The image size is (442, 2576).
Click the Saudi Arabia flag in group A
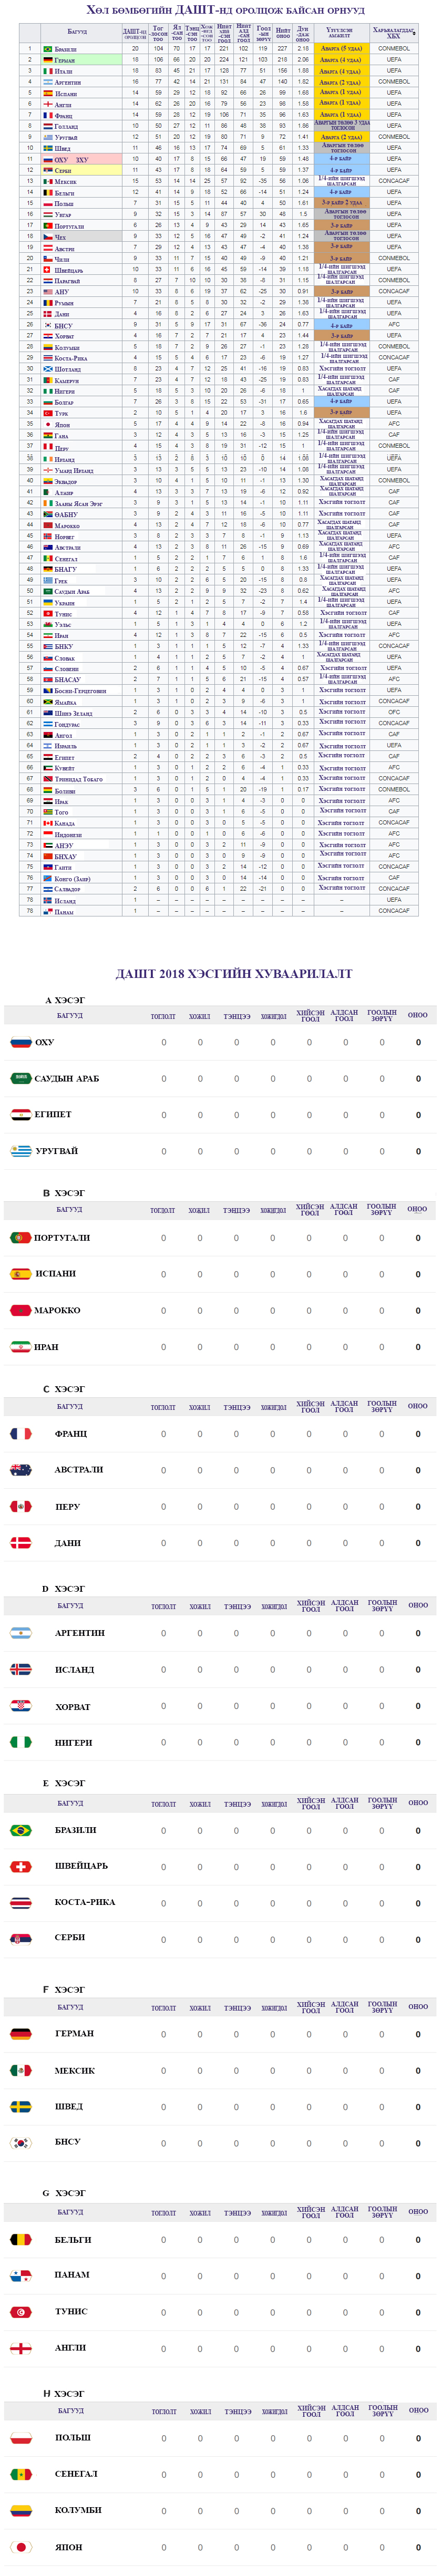coord(20,1078)
